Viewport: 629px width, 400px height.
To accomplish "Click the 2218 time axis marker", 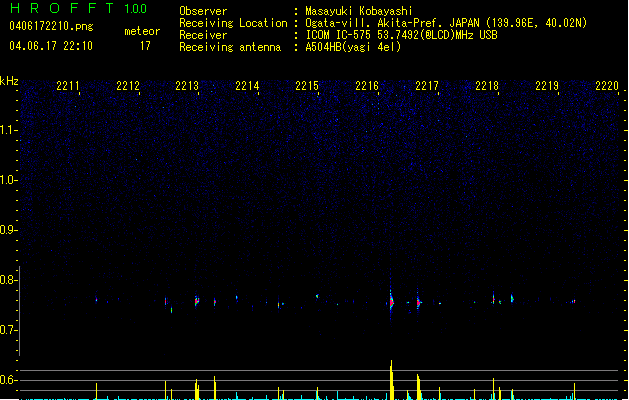I will [487, 86].
